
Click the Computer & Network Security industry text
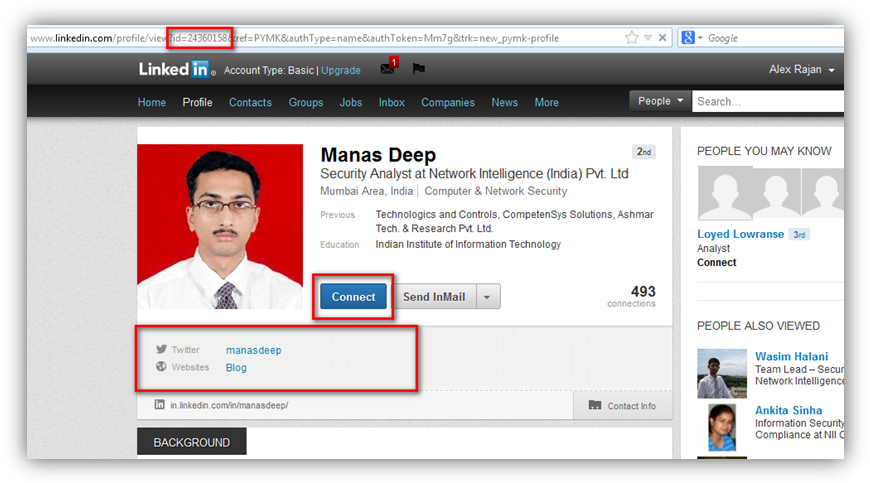tap(495, 191)
